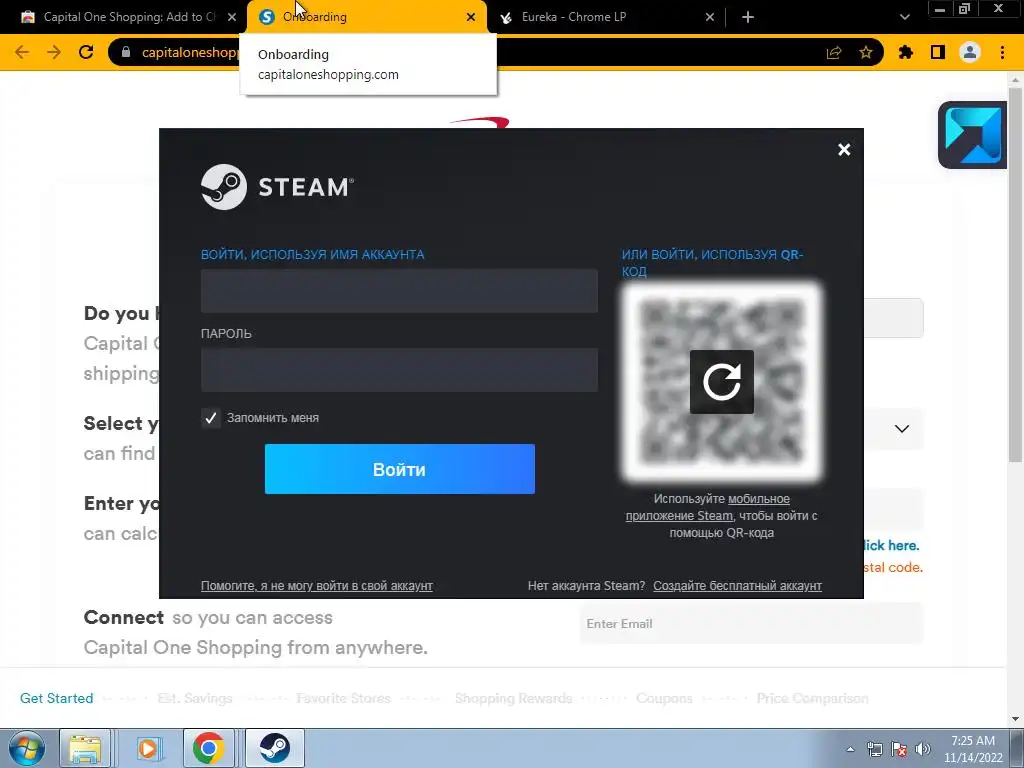Click the network tray icon
The width and height of the screenshot is (1024, 768).
click(x=874, y=749)
